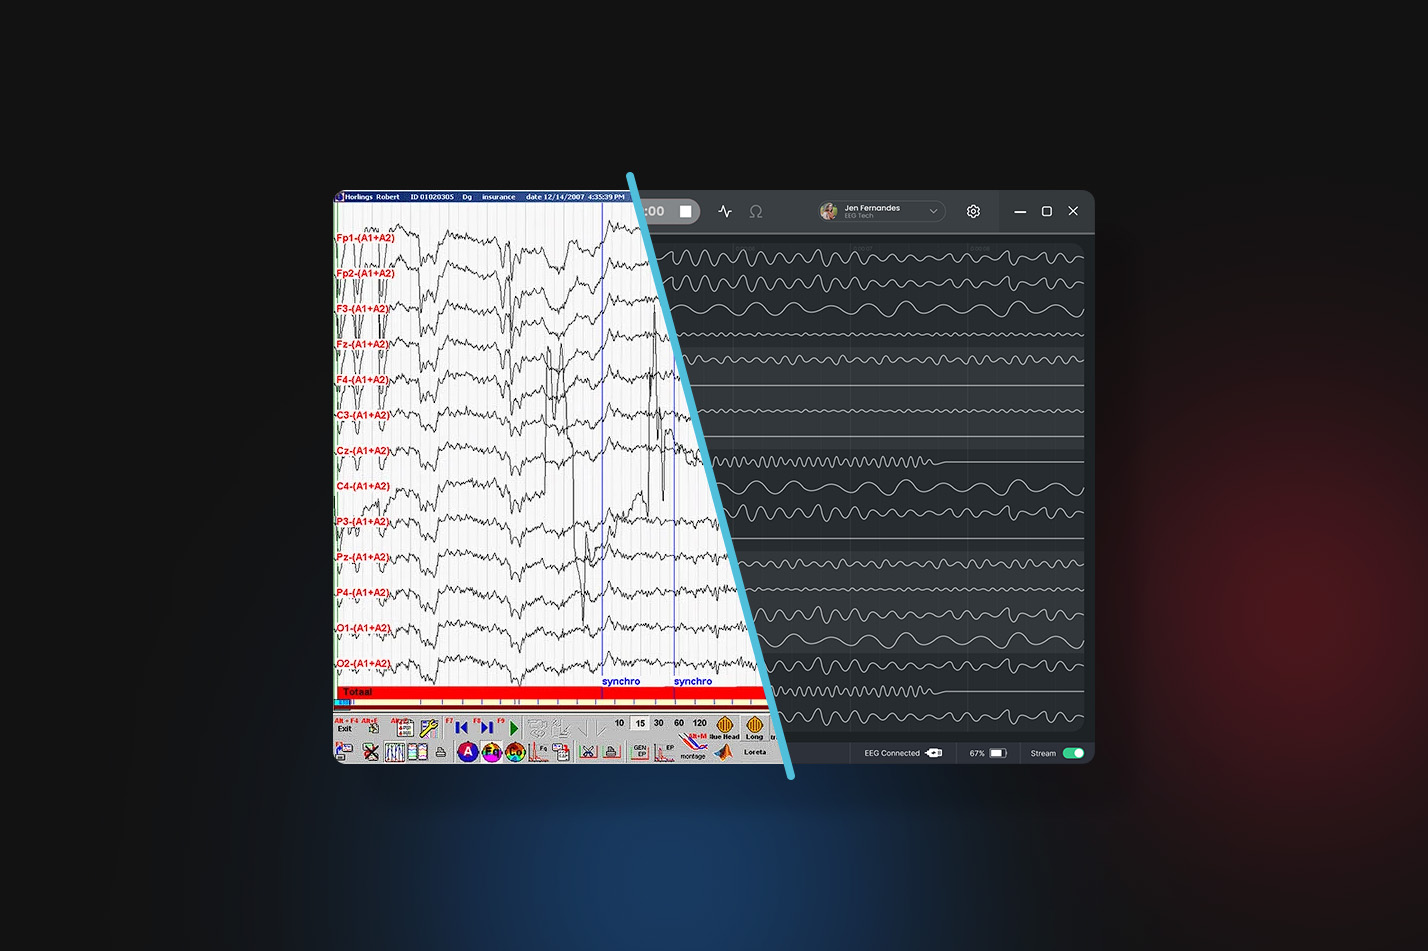Open the coherence map 'Co' head icon
The height and width of the screenshot is (951, 1428).
(515, 752)
